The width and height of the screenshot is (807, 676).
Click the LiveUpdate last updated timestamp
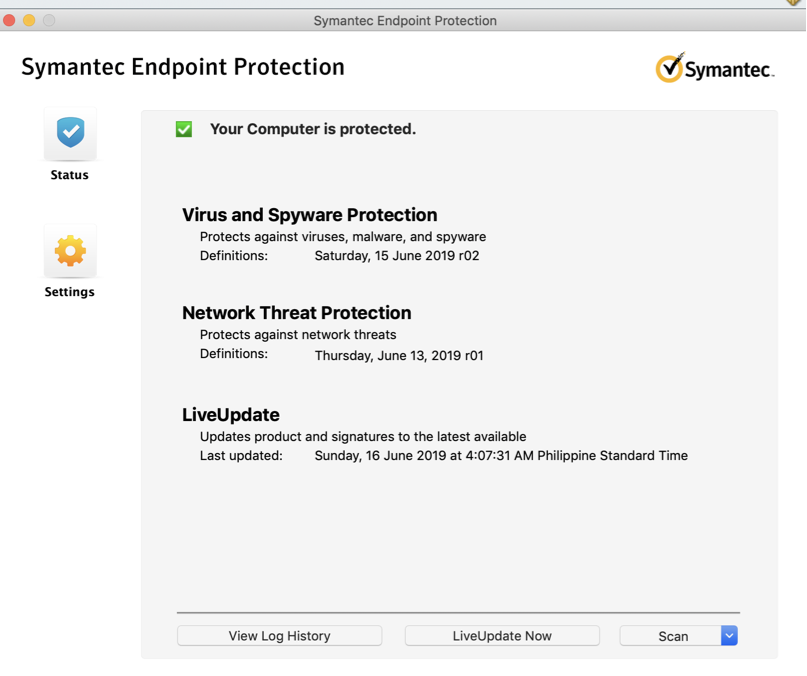pyautogui.click(x=501, y=456)
